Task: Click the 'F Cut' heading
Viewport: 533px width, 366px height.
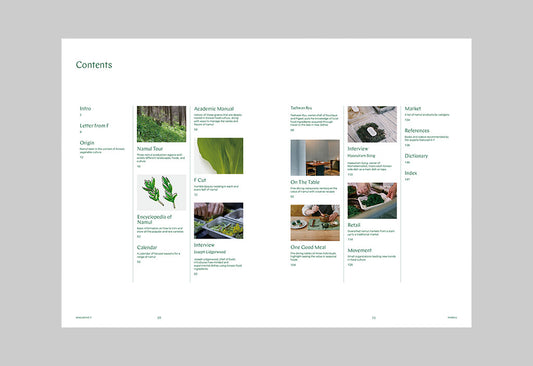Action: pyautogui.click(x=200, y=180)
